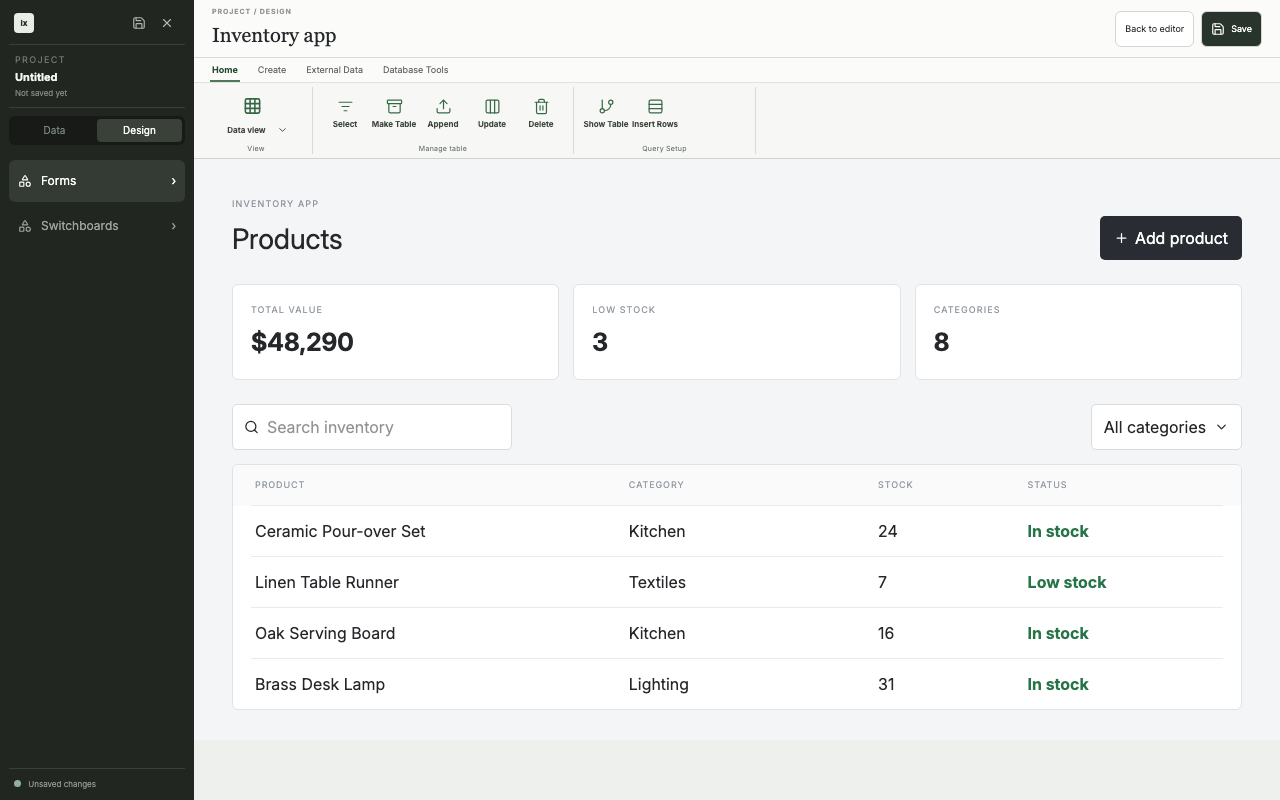Click the PRODUCT column header

[280, 485]
